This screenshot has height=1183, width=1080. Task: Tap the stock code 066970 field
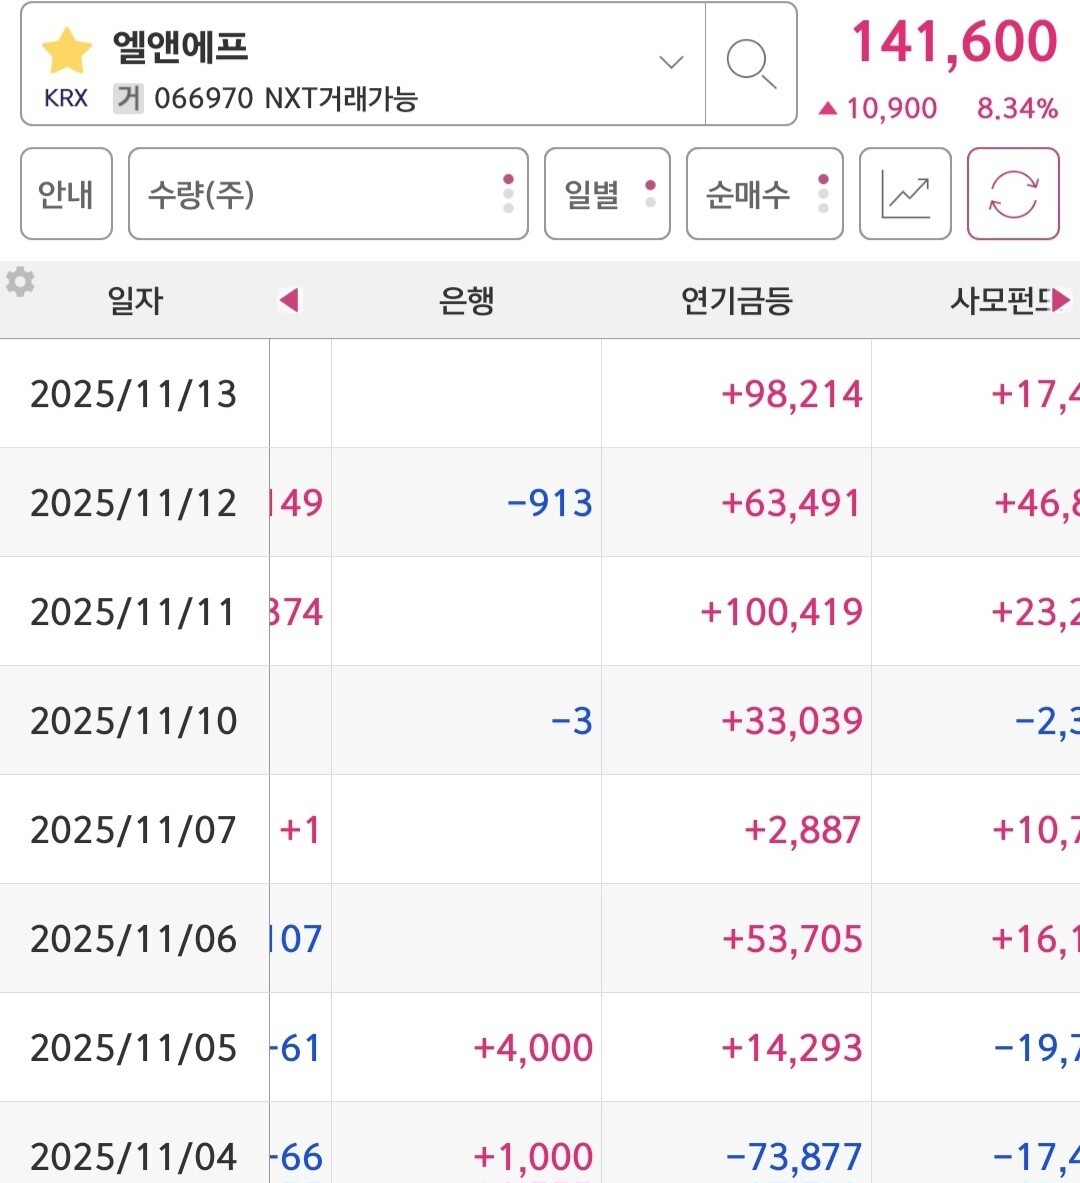[203, 99]
